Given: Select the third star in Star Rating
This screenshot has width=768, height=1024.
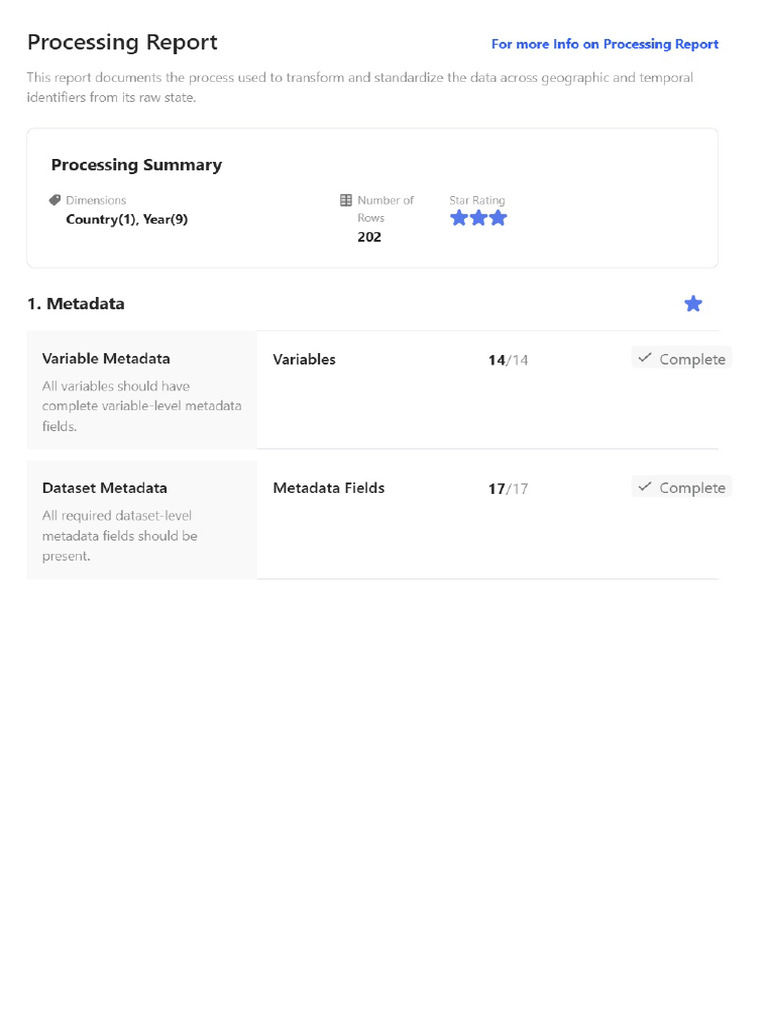Looking at the screenshot, I should tap(498, 218).
